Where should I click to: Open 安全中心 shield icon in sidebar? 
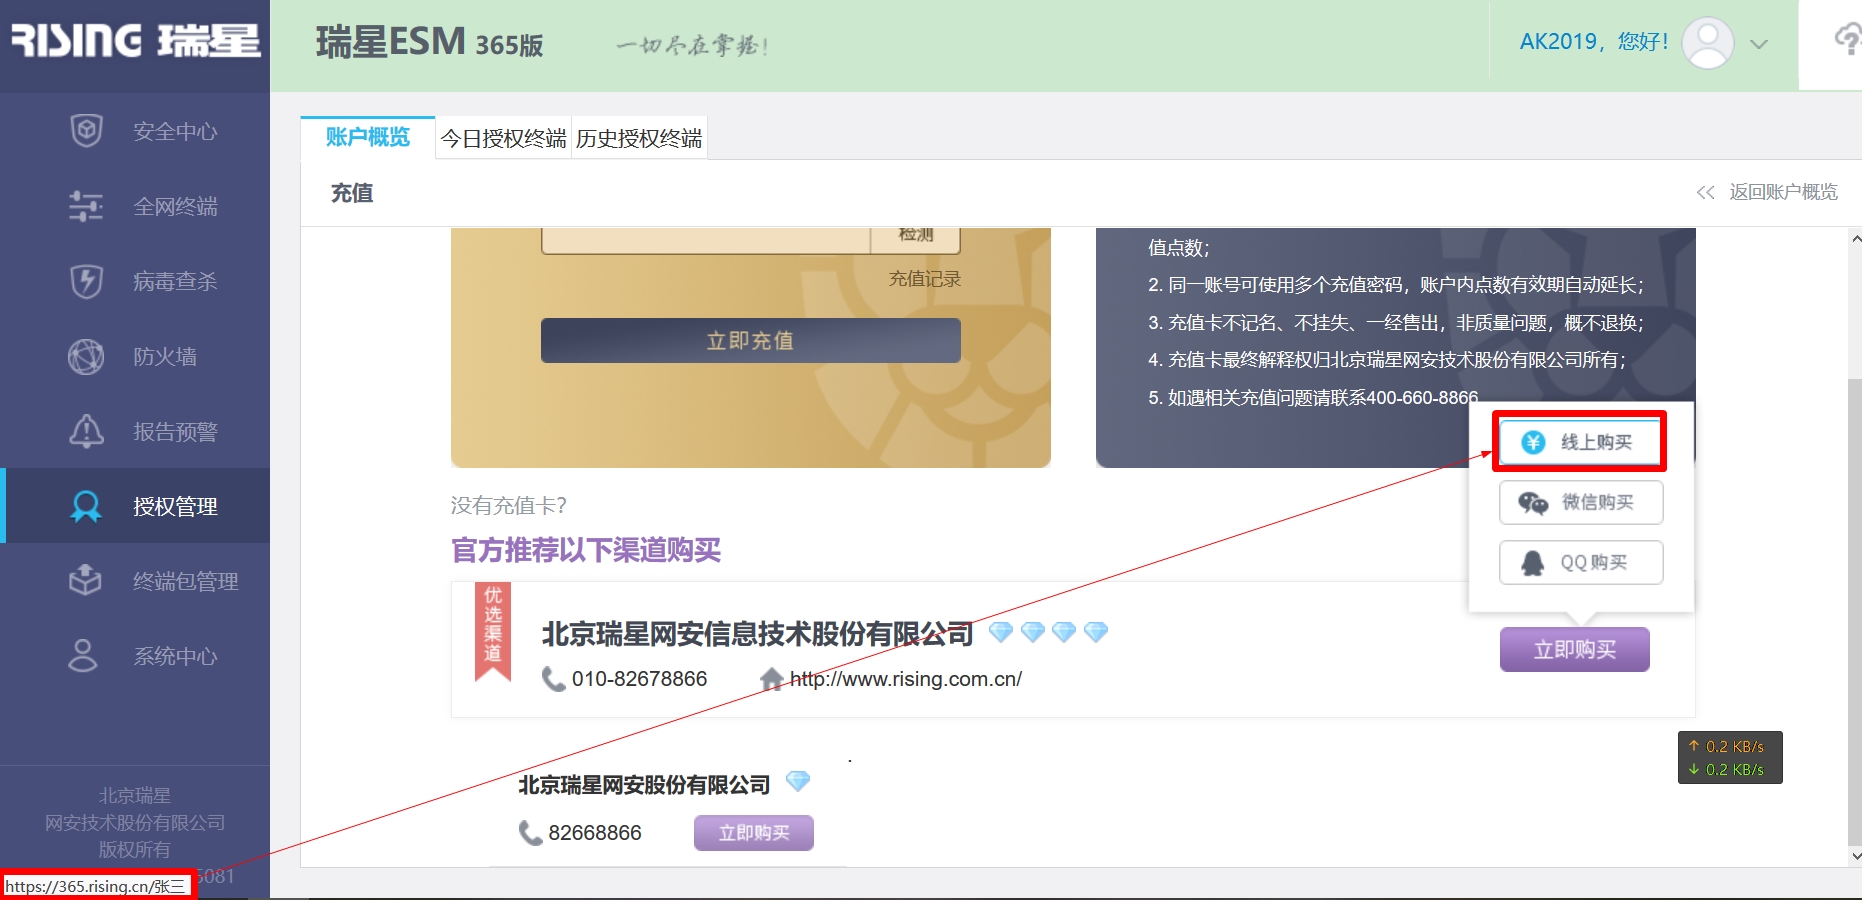86,131
